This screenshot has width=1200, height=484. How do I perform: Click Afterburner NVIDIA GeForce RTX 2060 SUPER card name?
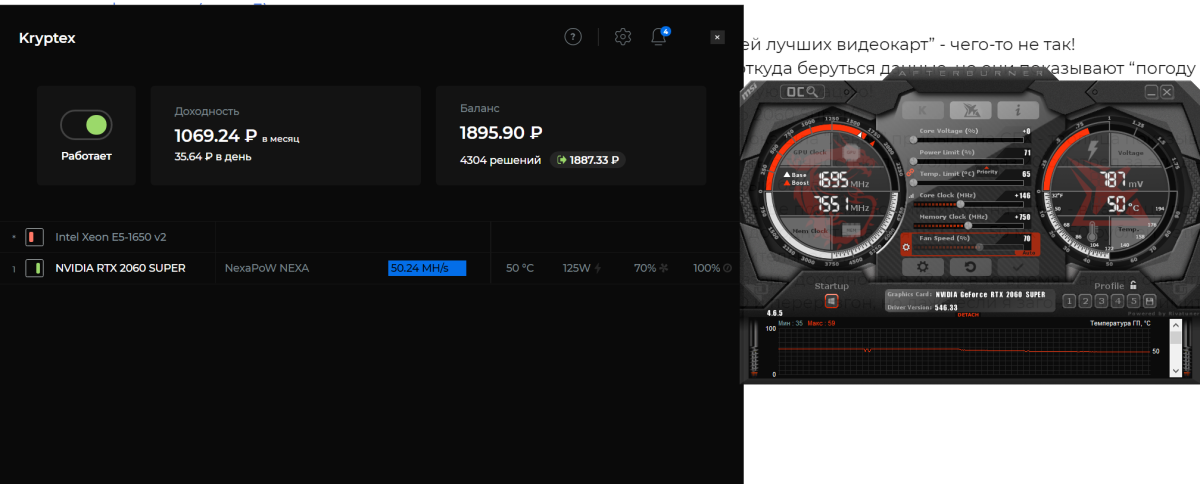tap(990, 294)
